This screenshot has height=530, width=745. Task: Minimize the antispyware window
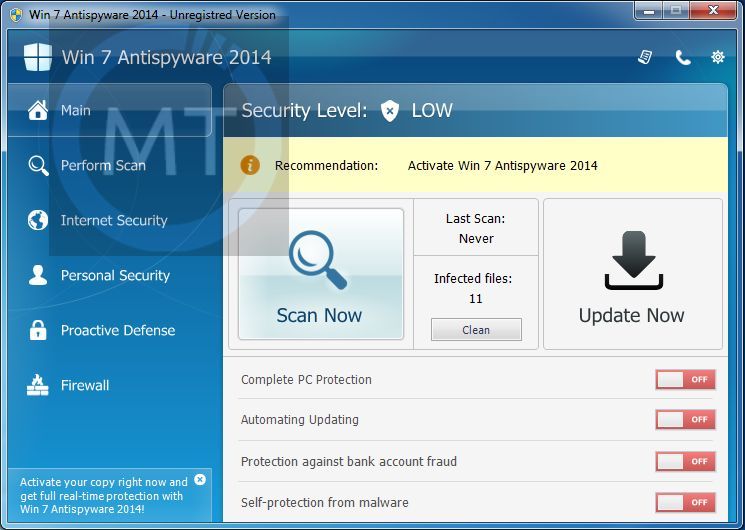click(649, 10)
